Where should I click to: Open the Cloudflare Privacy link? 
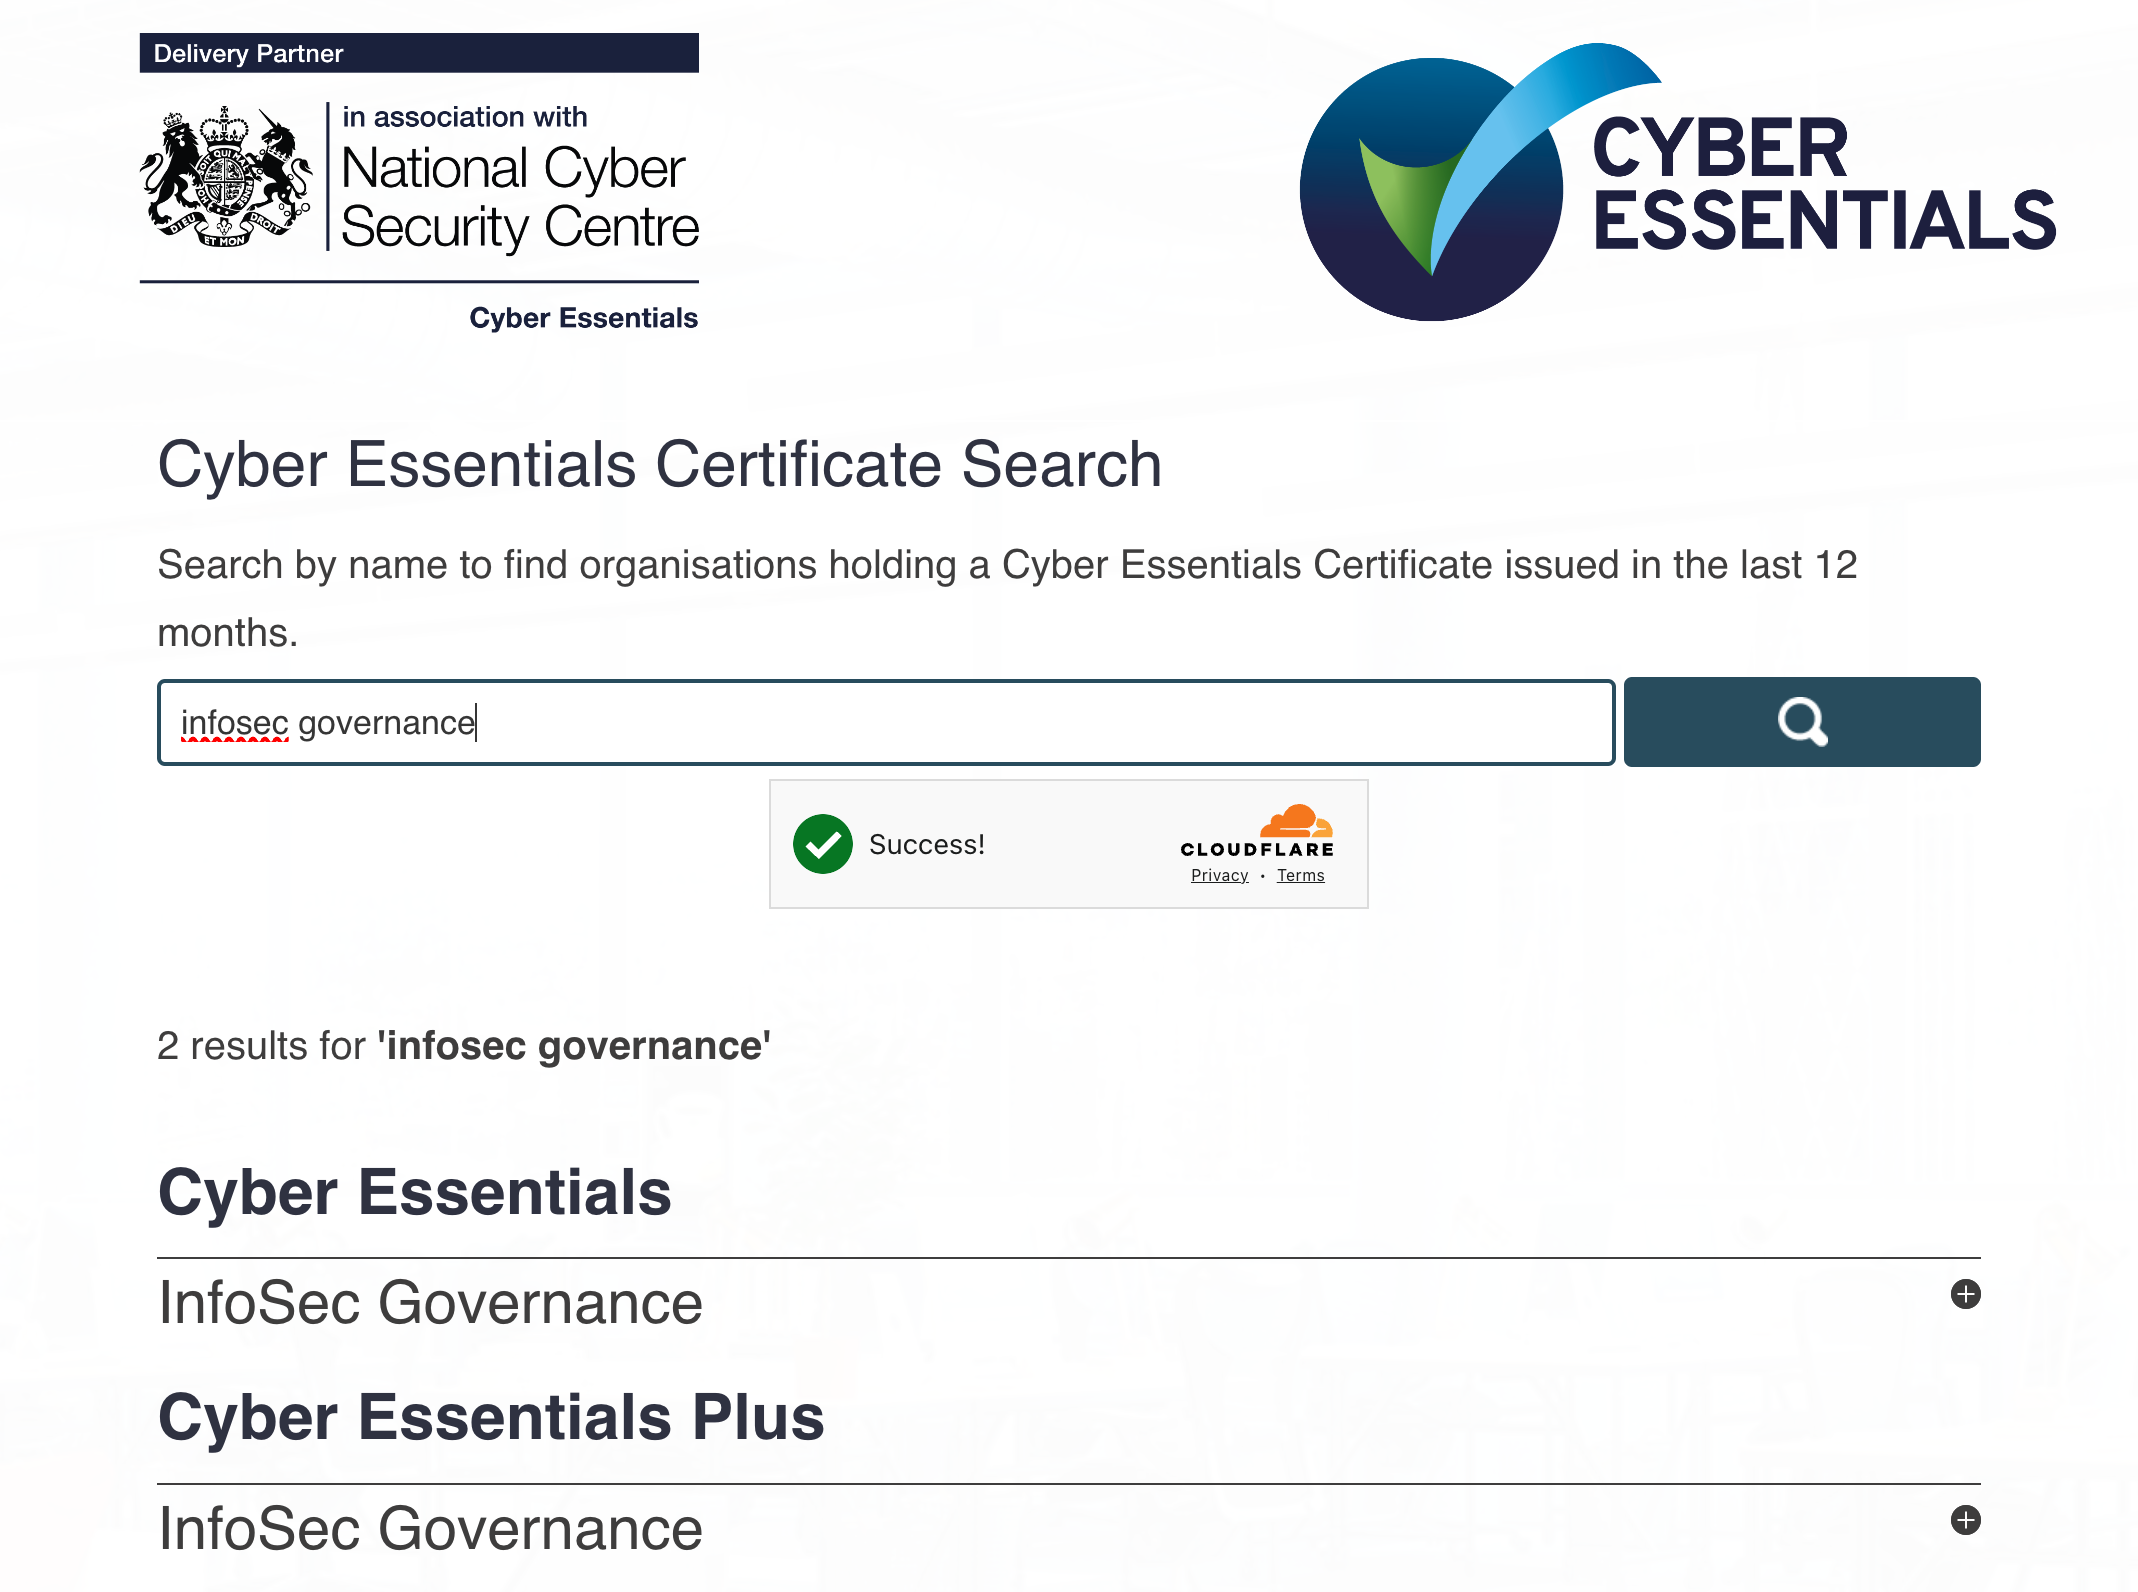tap(1219, 875)
